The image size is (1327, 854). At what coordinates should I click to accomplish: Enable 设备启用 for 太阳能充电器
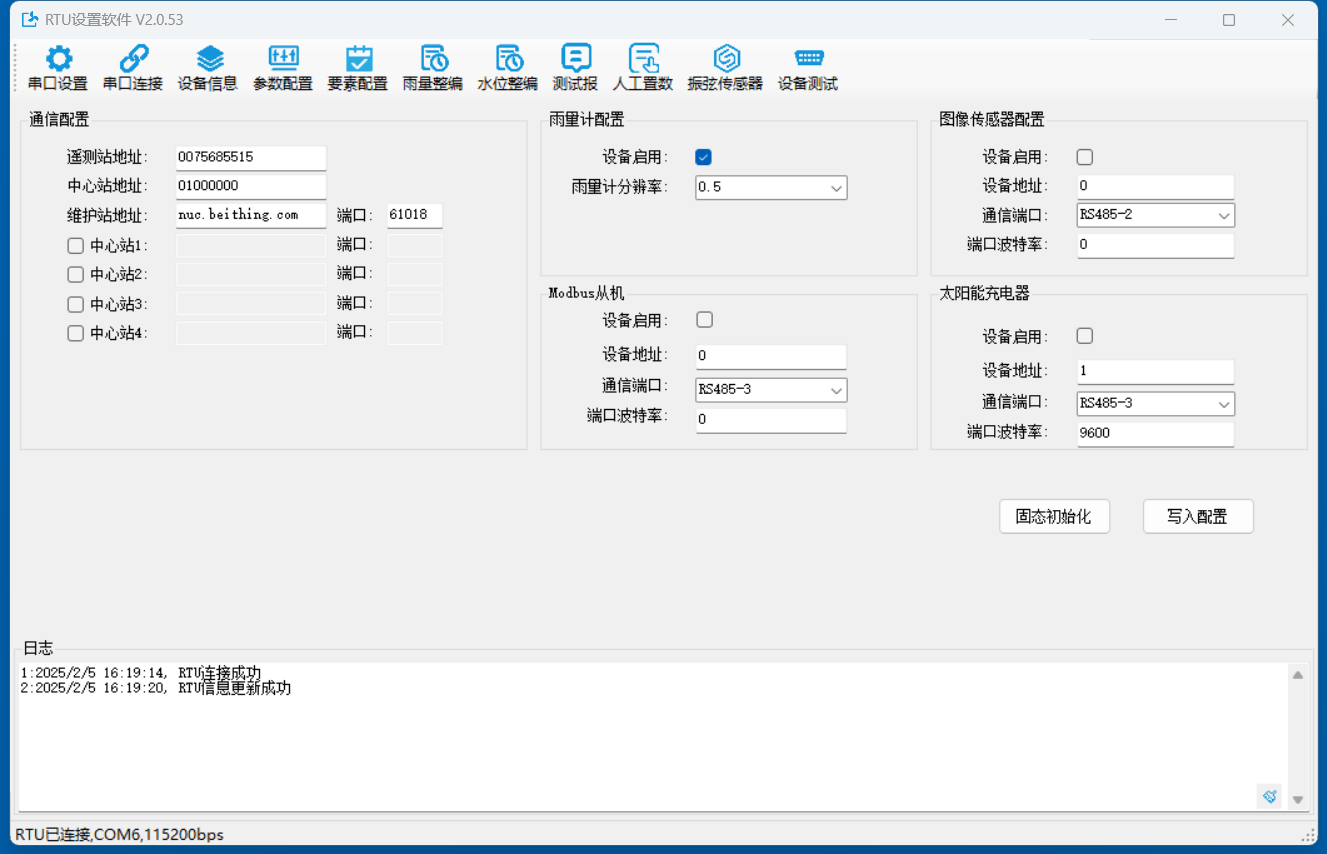coord(1085,336)
